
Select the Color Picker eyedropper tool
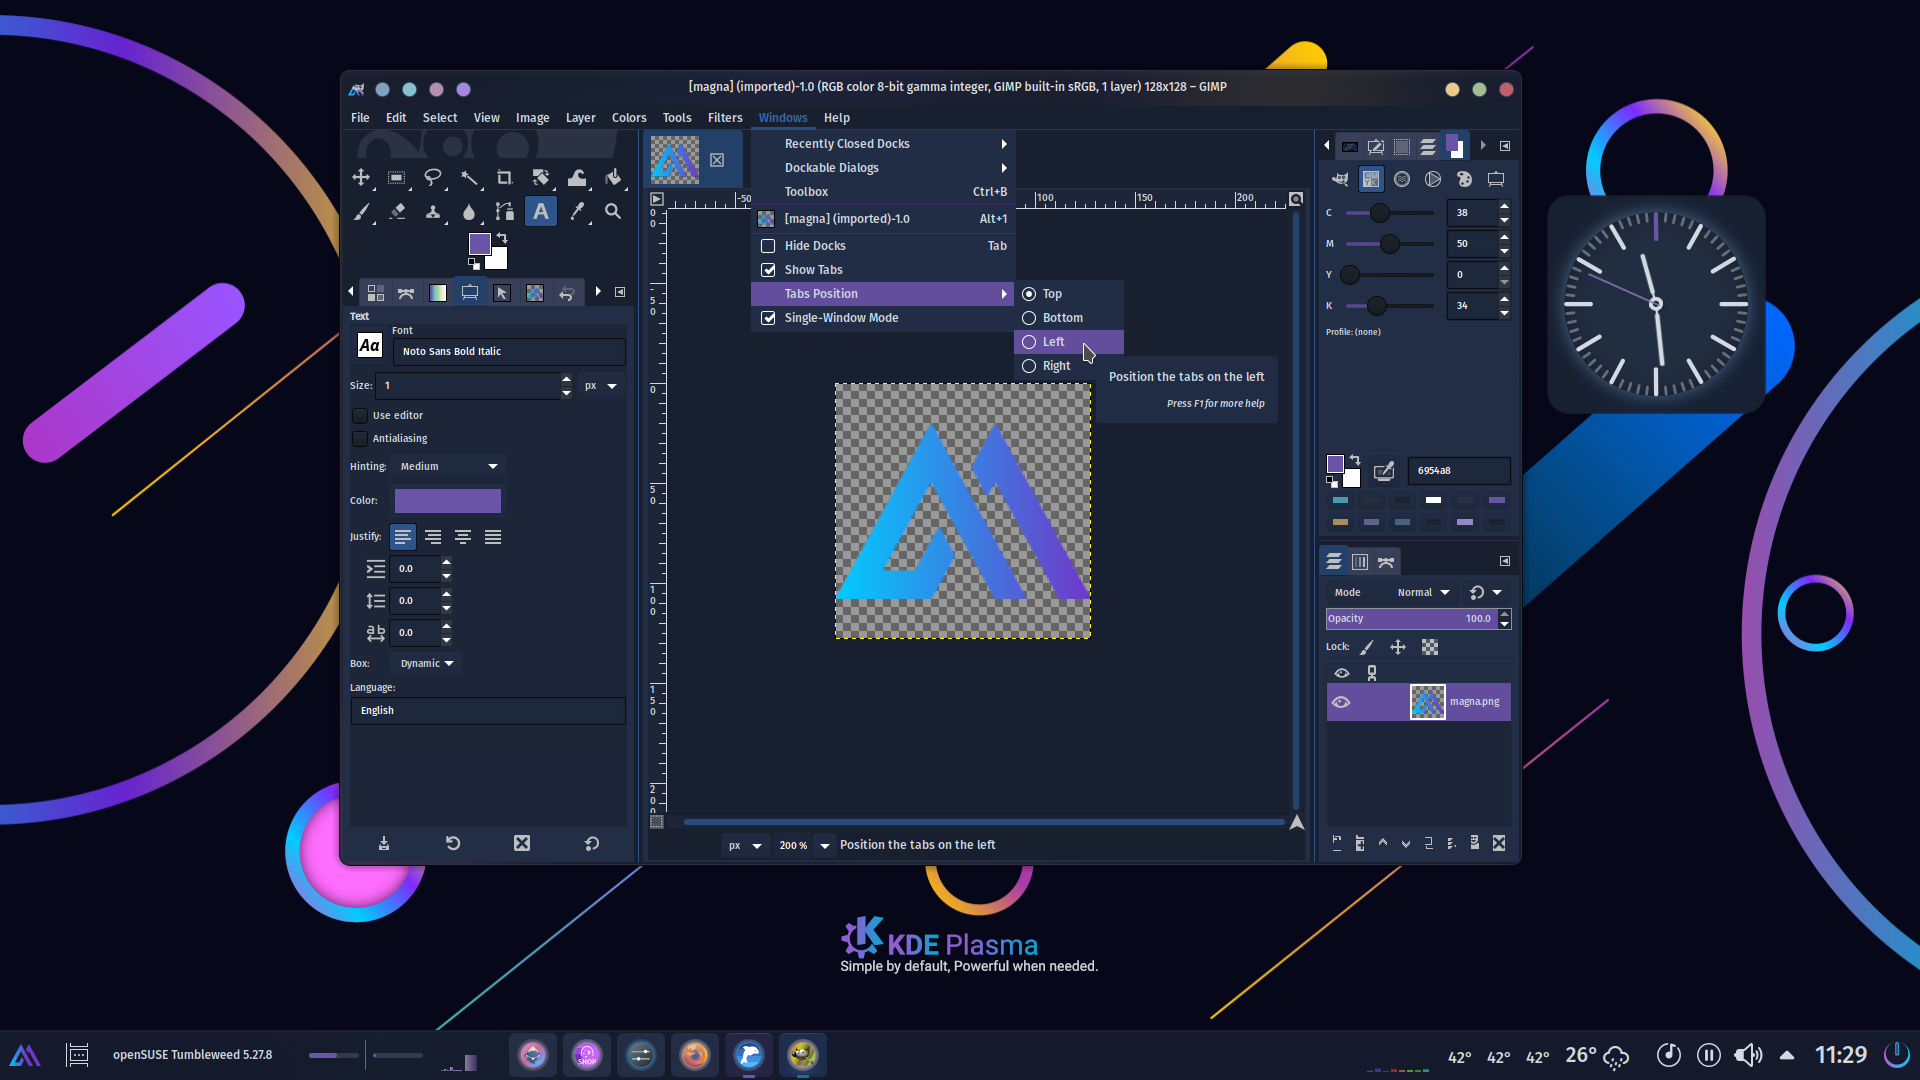tap(577, 212)
